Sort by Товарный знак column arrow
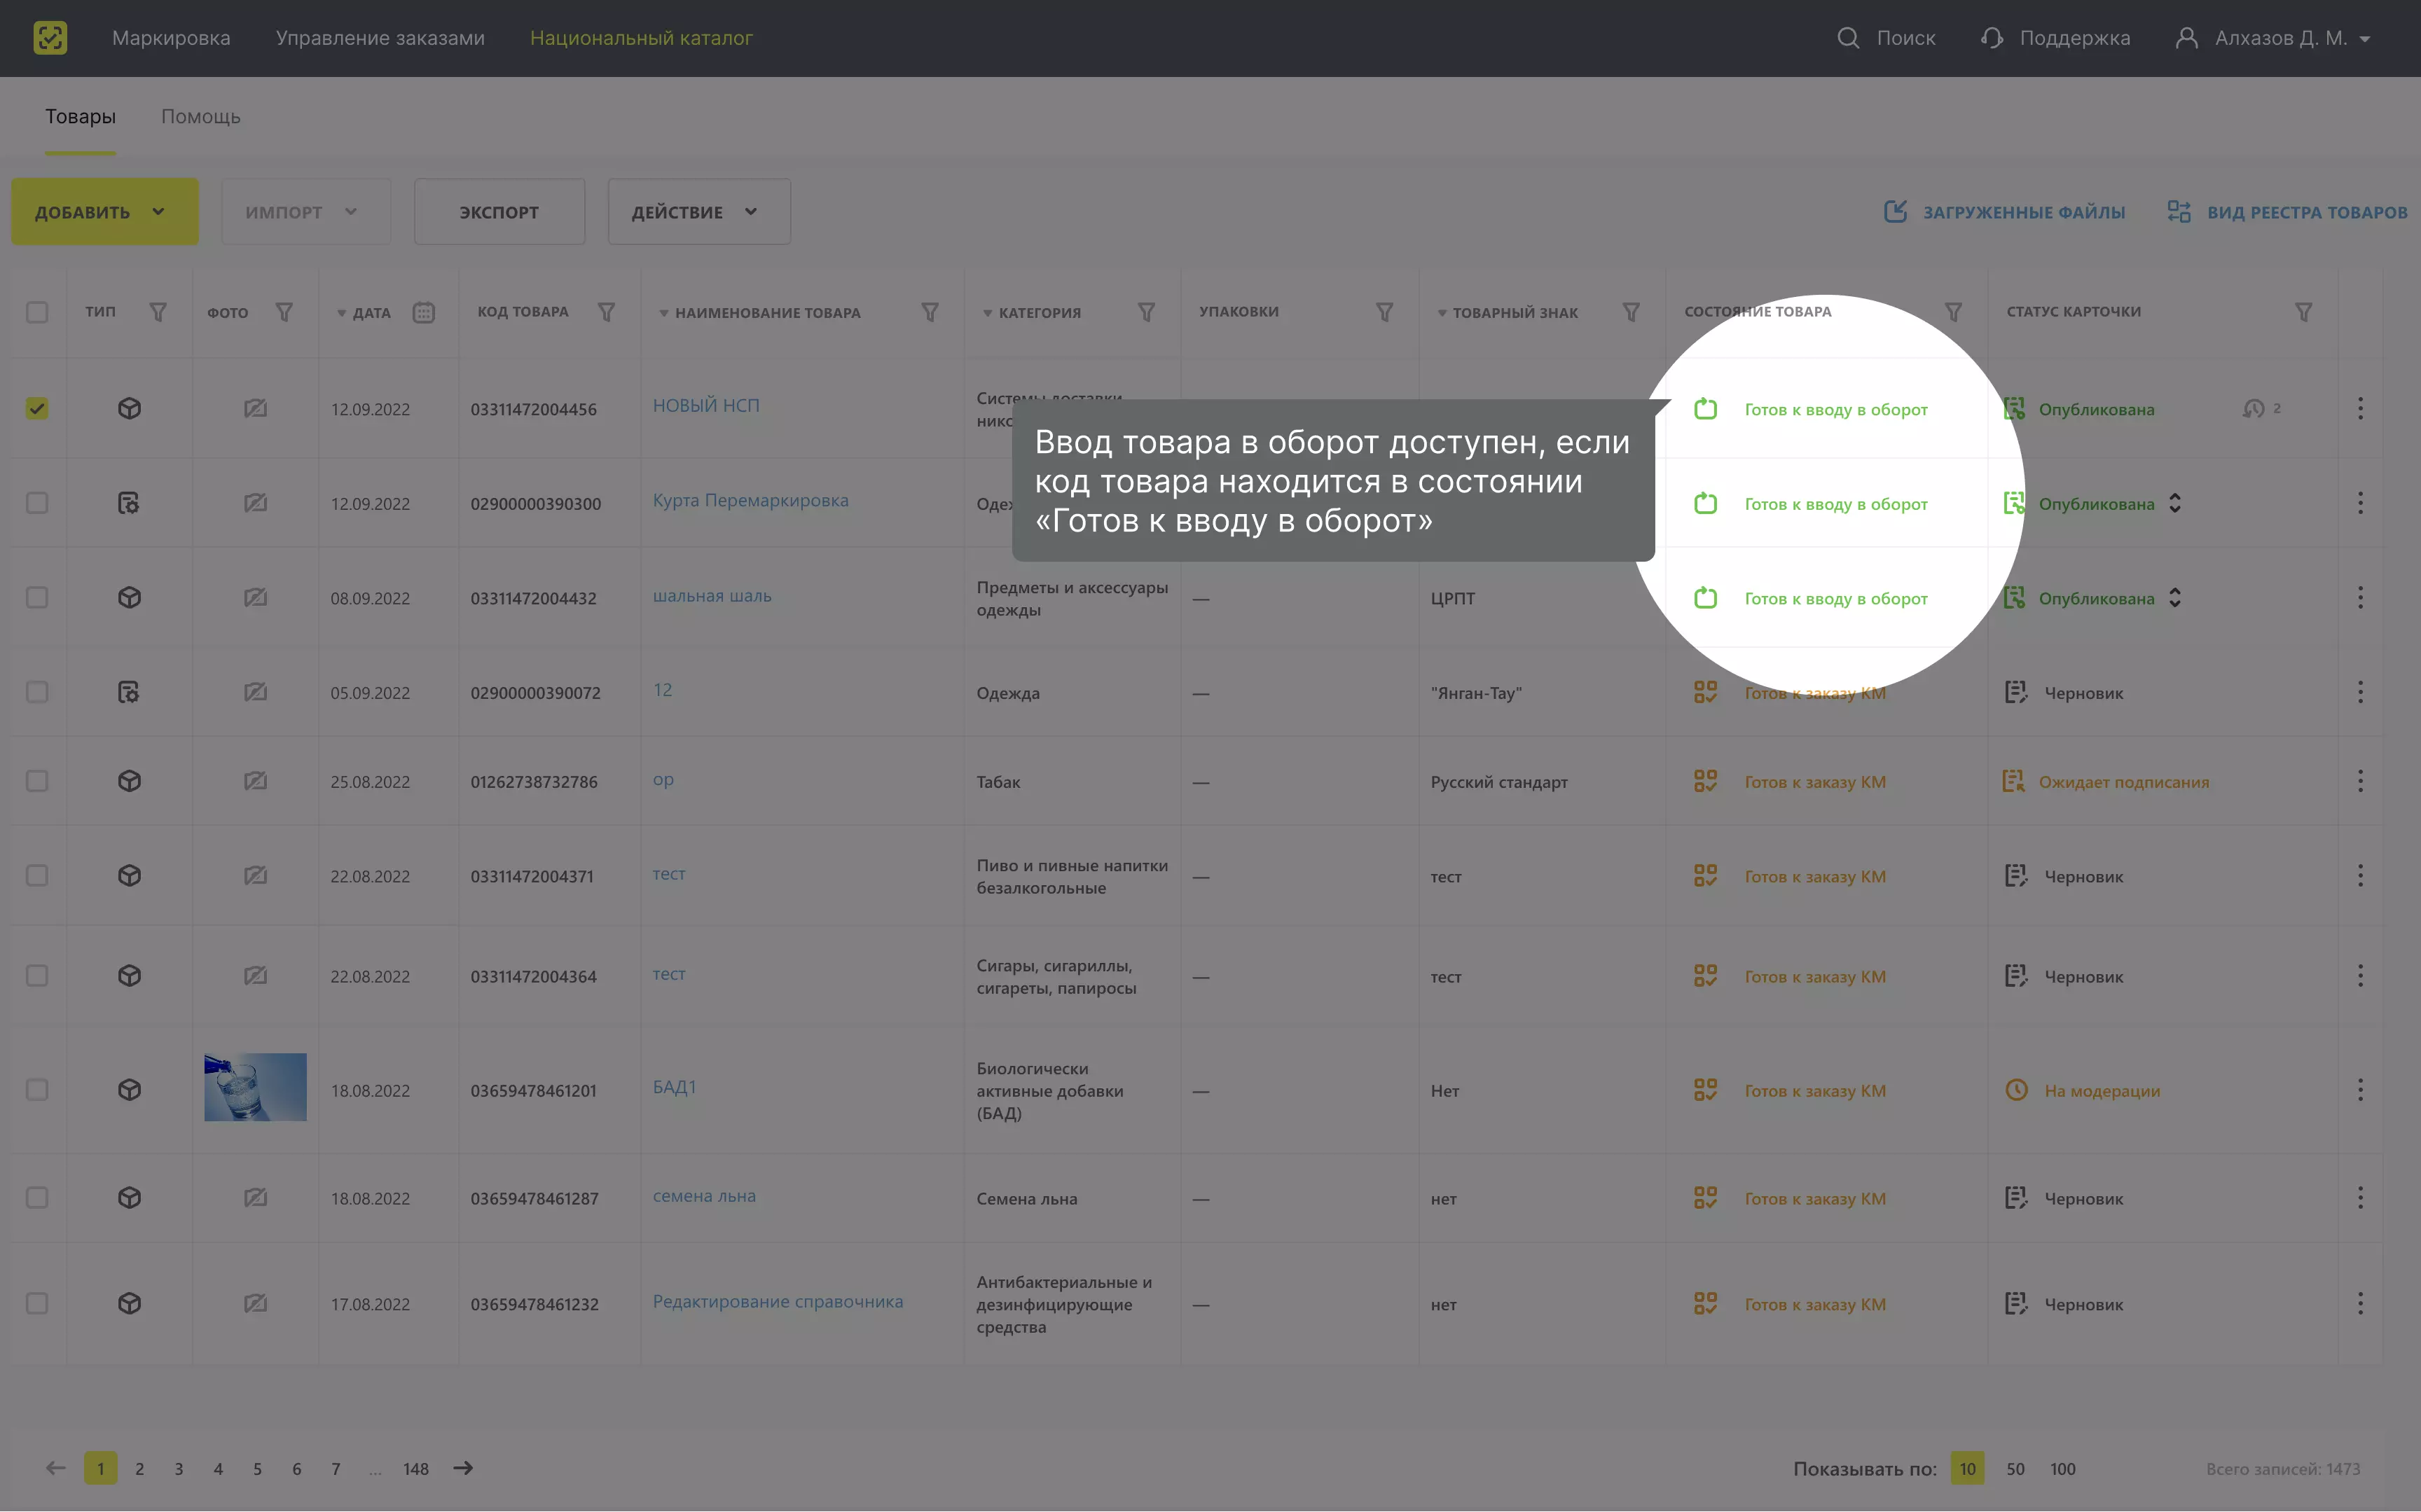Image resolution: width=2421 pixels, height=1512 pixels. (x=1441, y=314)
